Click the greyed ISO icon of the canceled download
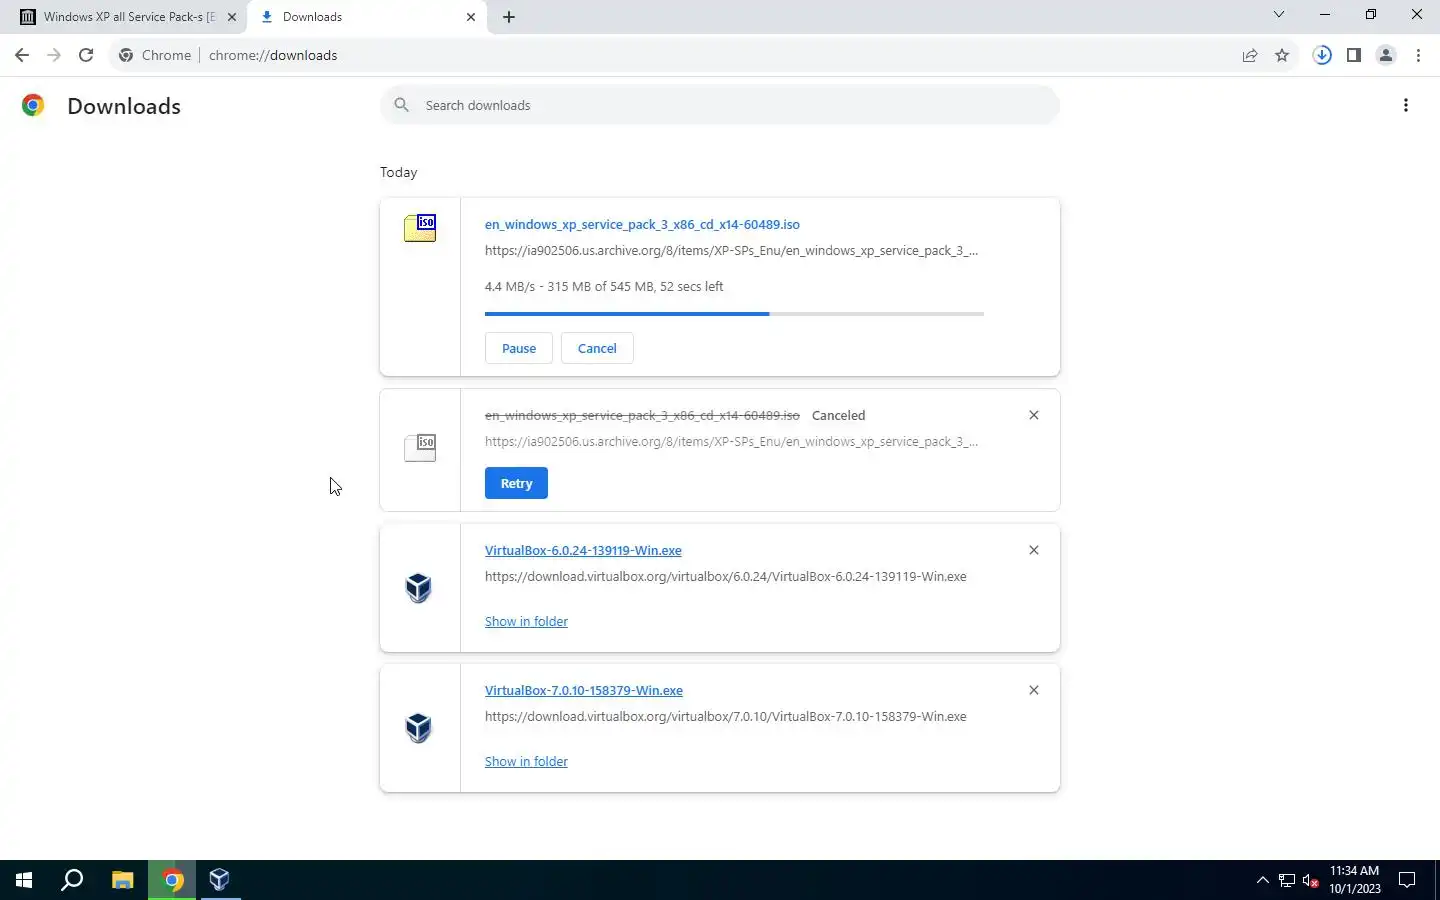1440x900 pixels. 420,447
